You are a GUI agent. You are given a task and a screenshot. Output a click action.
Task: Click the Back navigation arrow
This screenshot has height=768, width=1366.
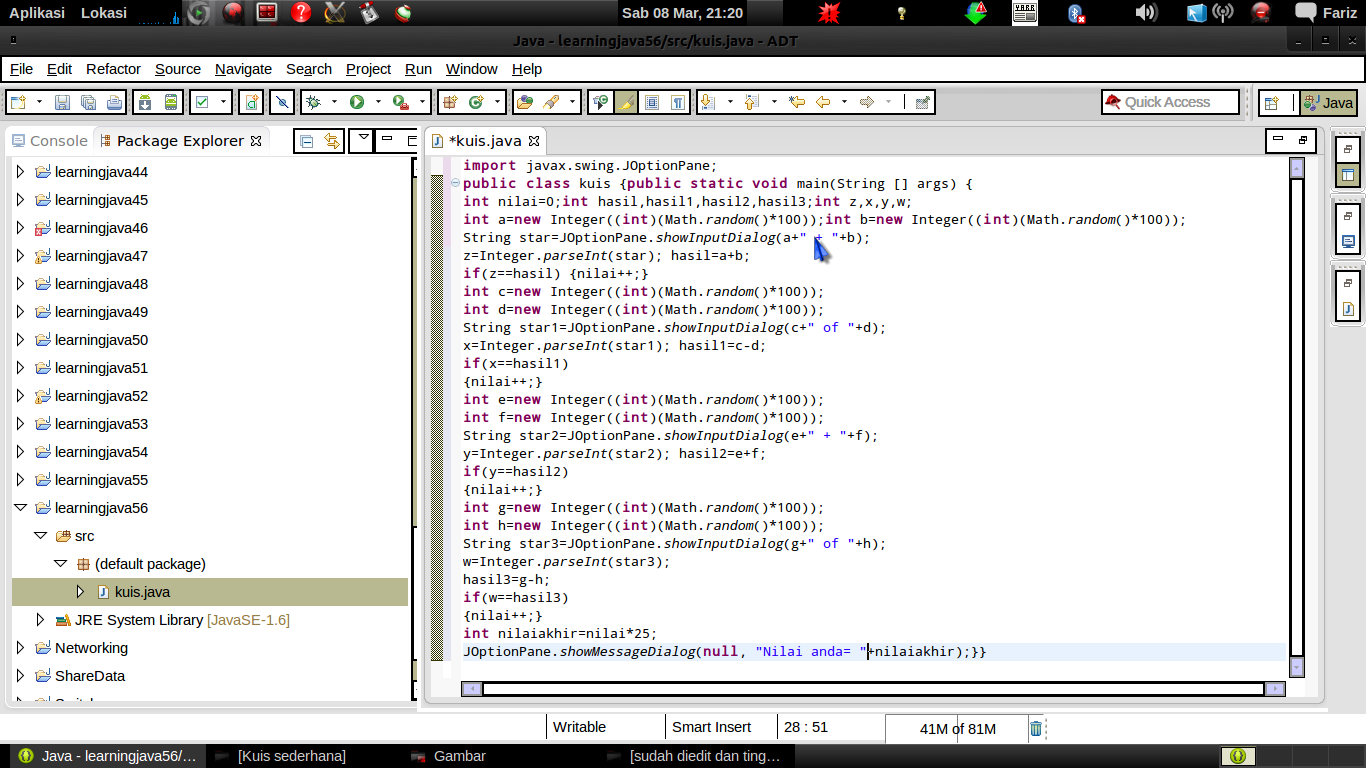(823, 102)
